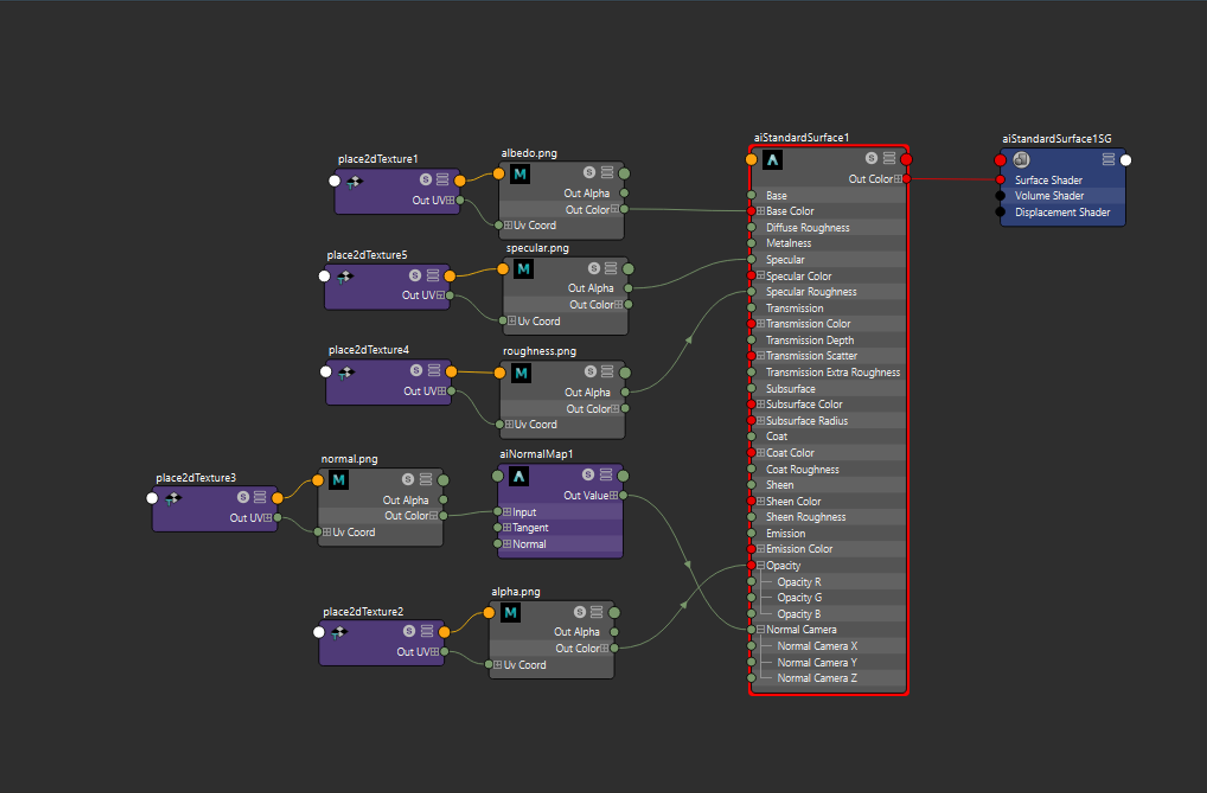Expand Base Color attribute on aiStandardSurface1
Viewport: 1207px width, 793px height.
(x=761, y=211)
